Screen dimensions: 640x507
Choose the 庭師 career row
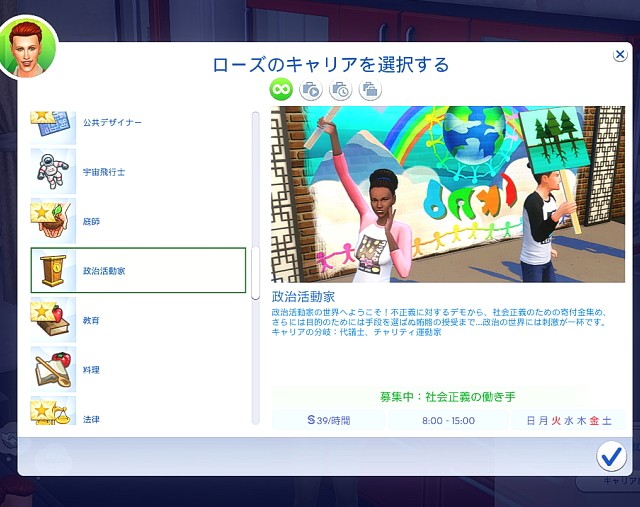[x=138, y=221]
